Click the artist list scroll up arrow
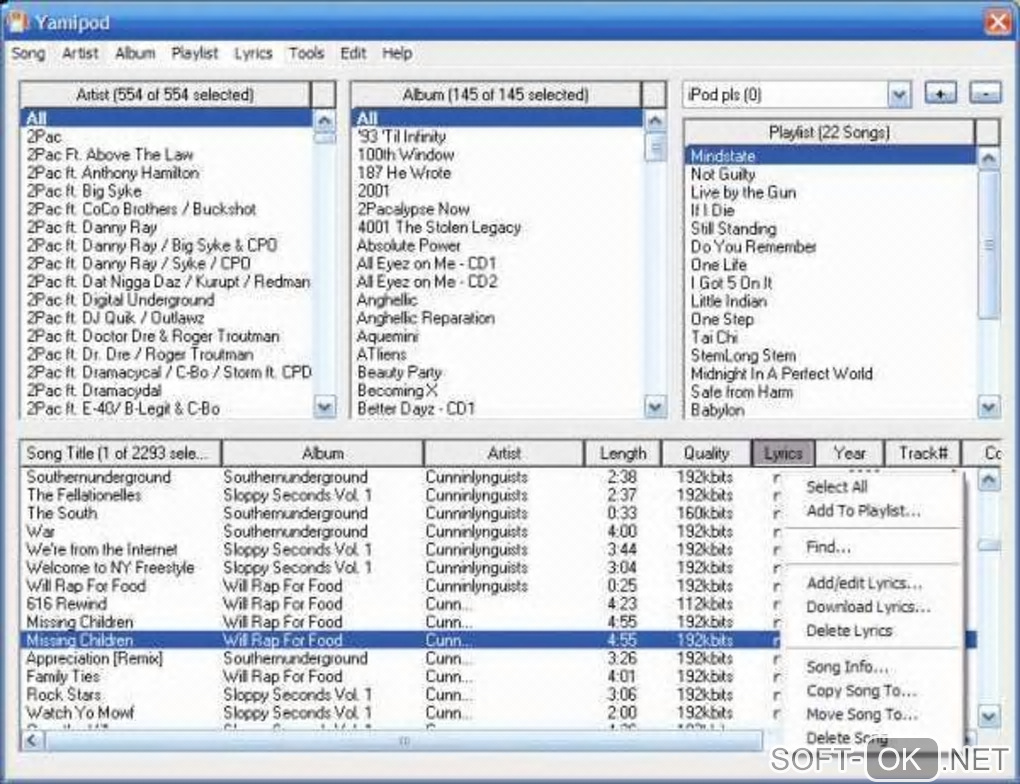Image resolution: width=1020 pixels, height=784 pixels. (324, 120)
